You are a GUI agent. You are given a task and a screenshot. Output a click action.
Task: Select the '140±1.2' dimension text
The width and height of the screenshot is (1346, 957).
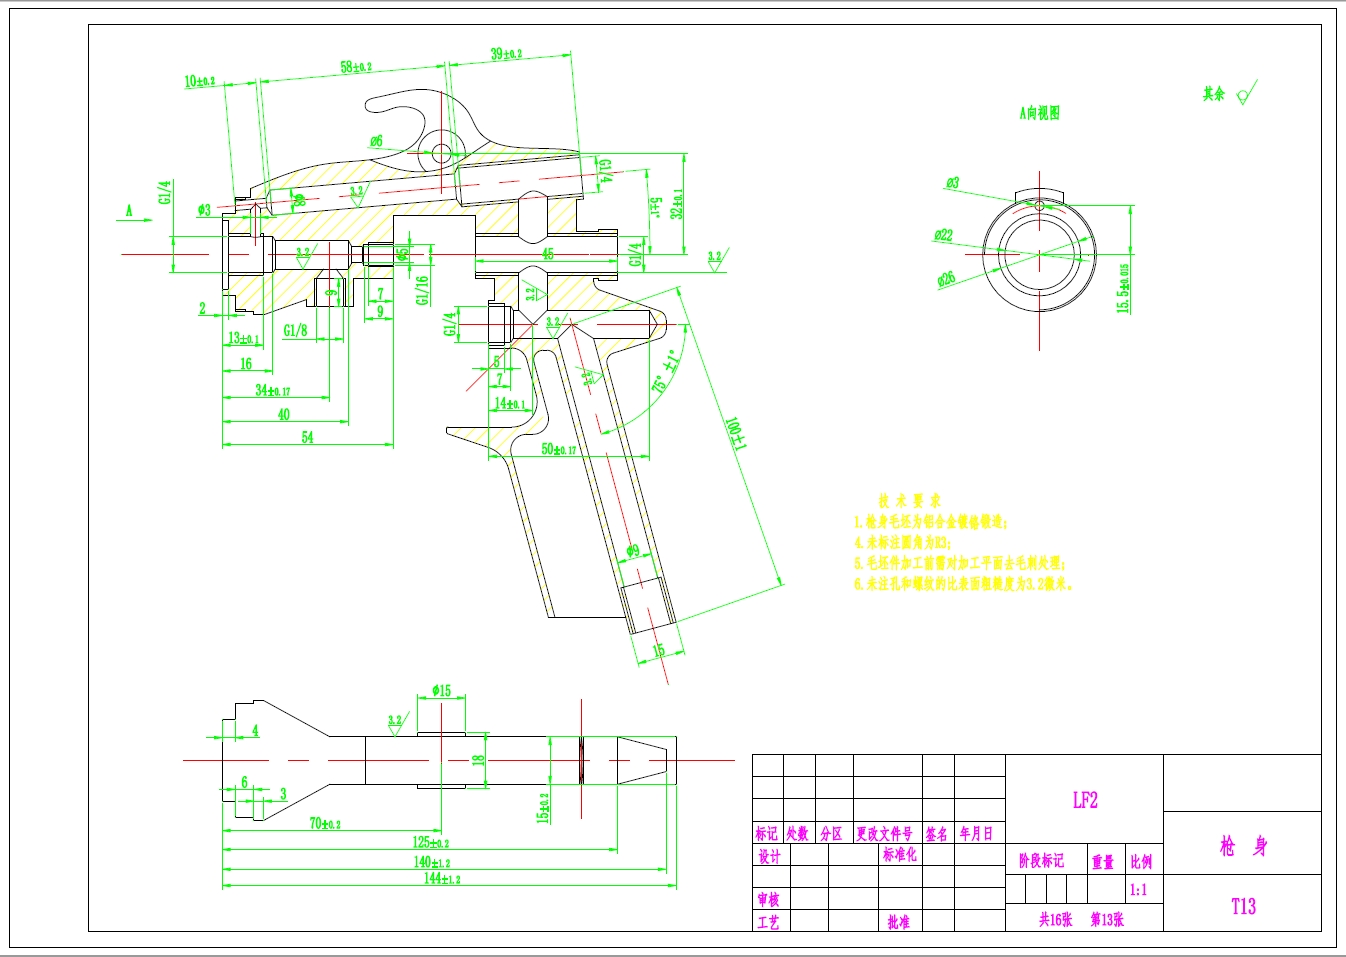click(432, 862)
